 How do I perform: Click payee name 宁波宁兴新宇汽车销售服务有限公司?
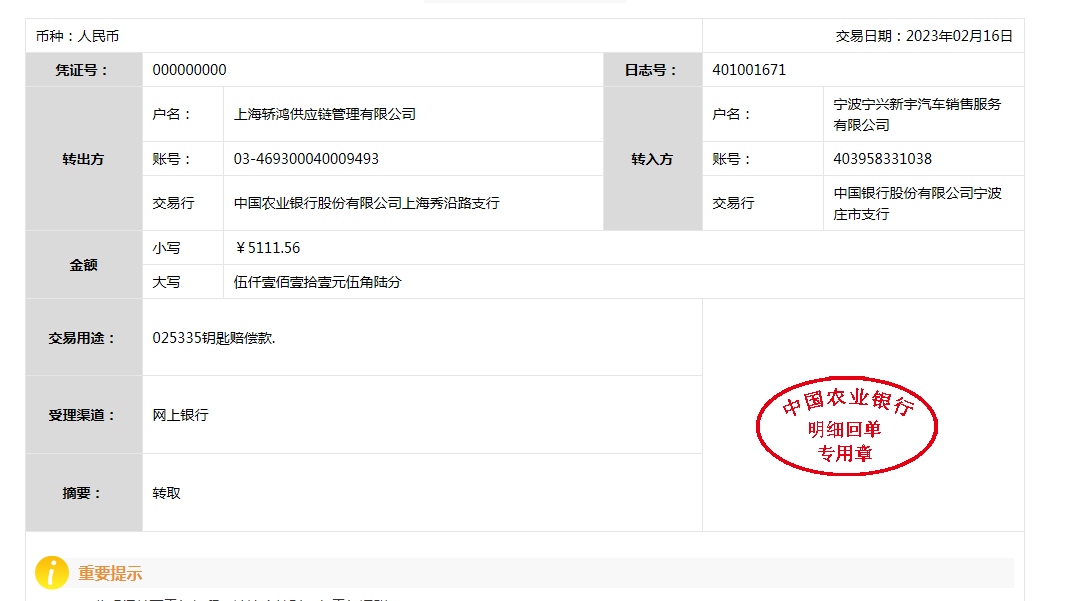point(917,114)
